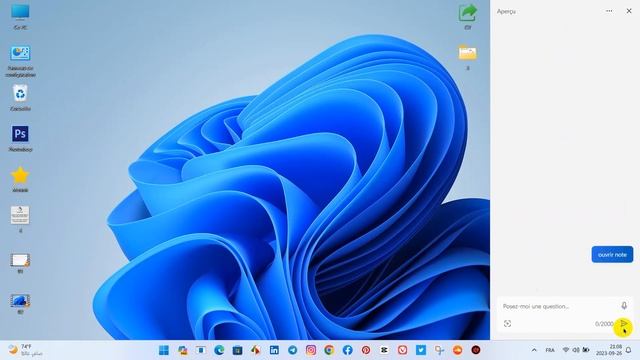
Task: Open the Photoshop desktop shortcut
Action: (20, 138)
